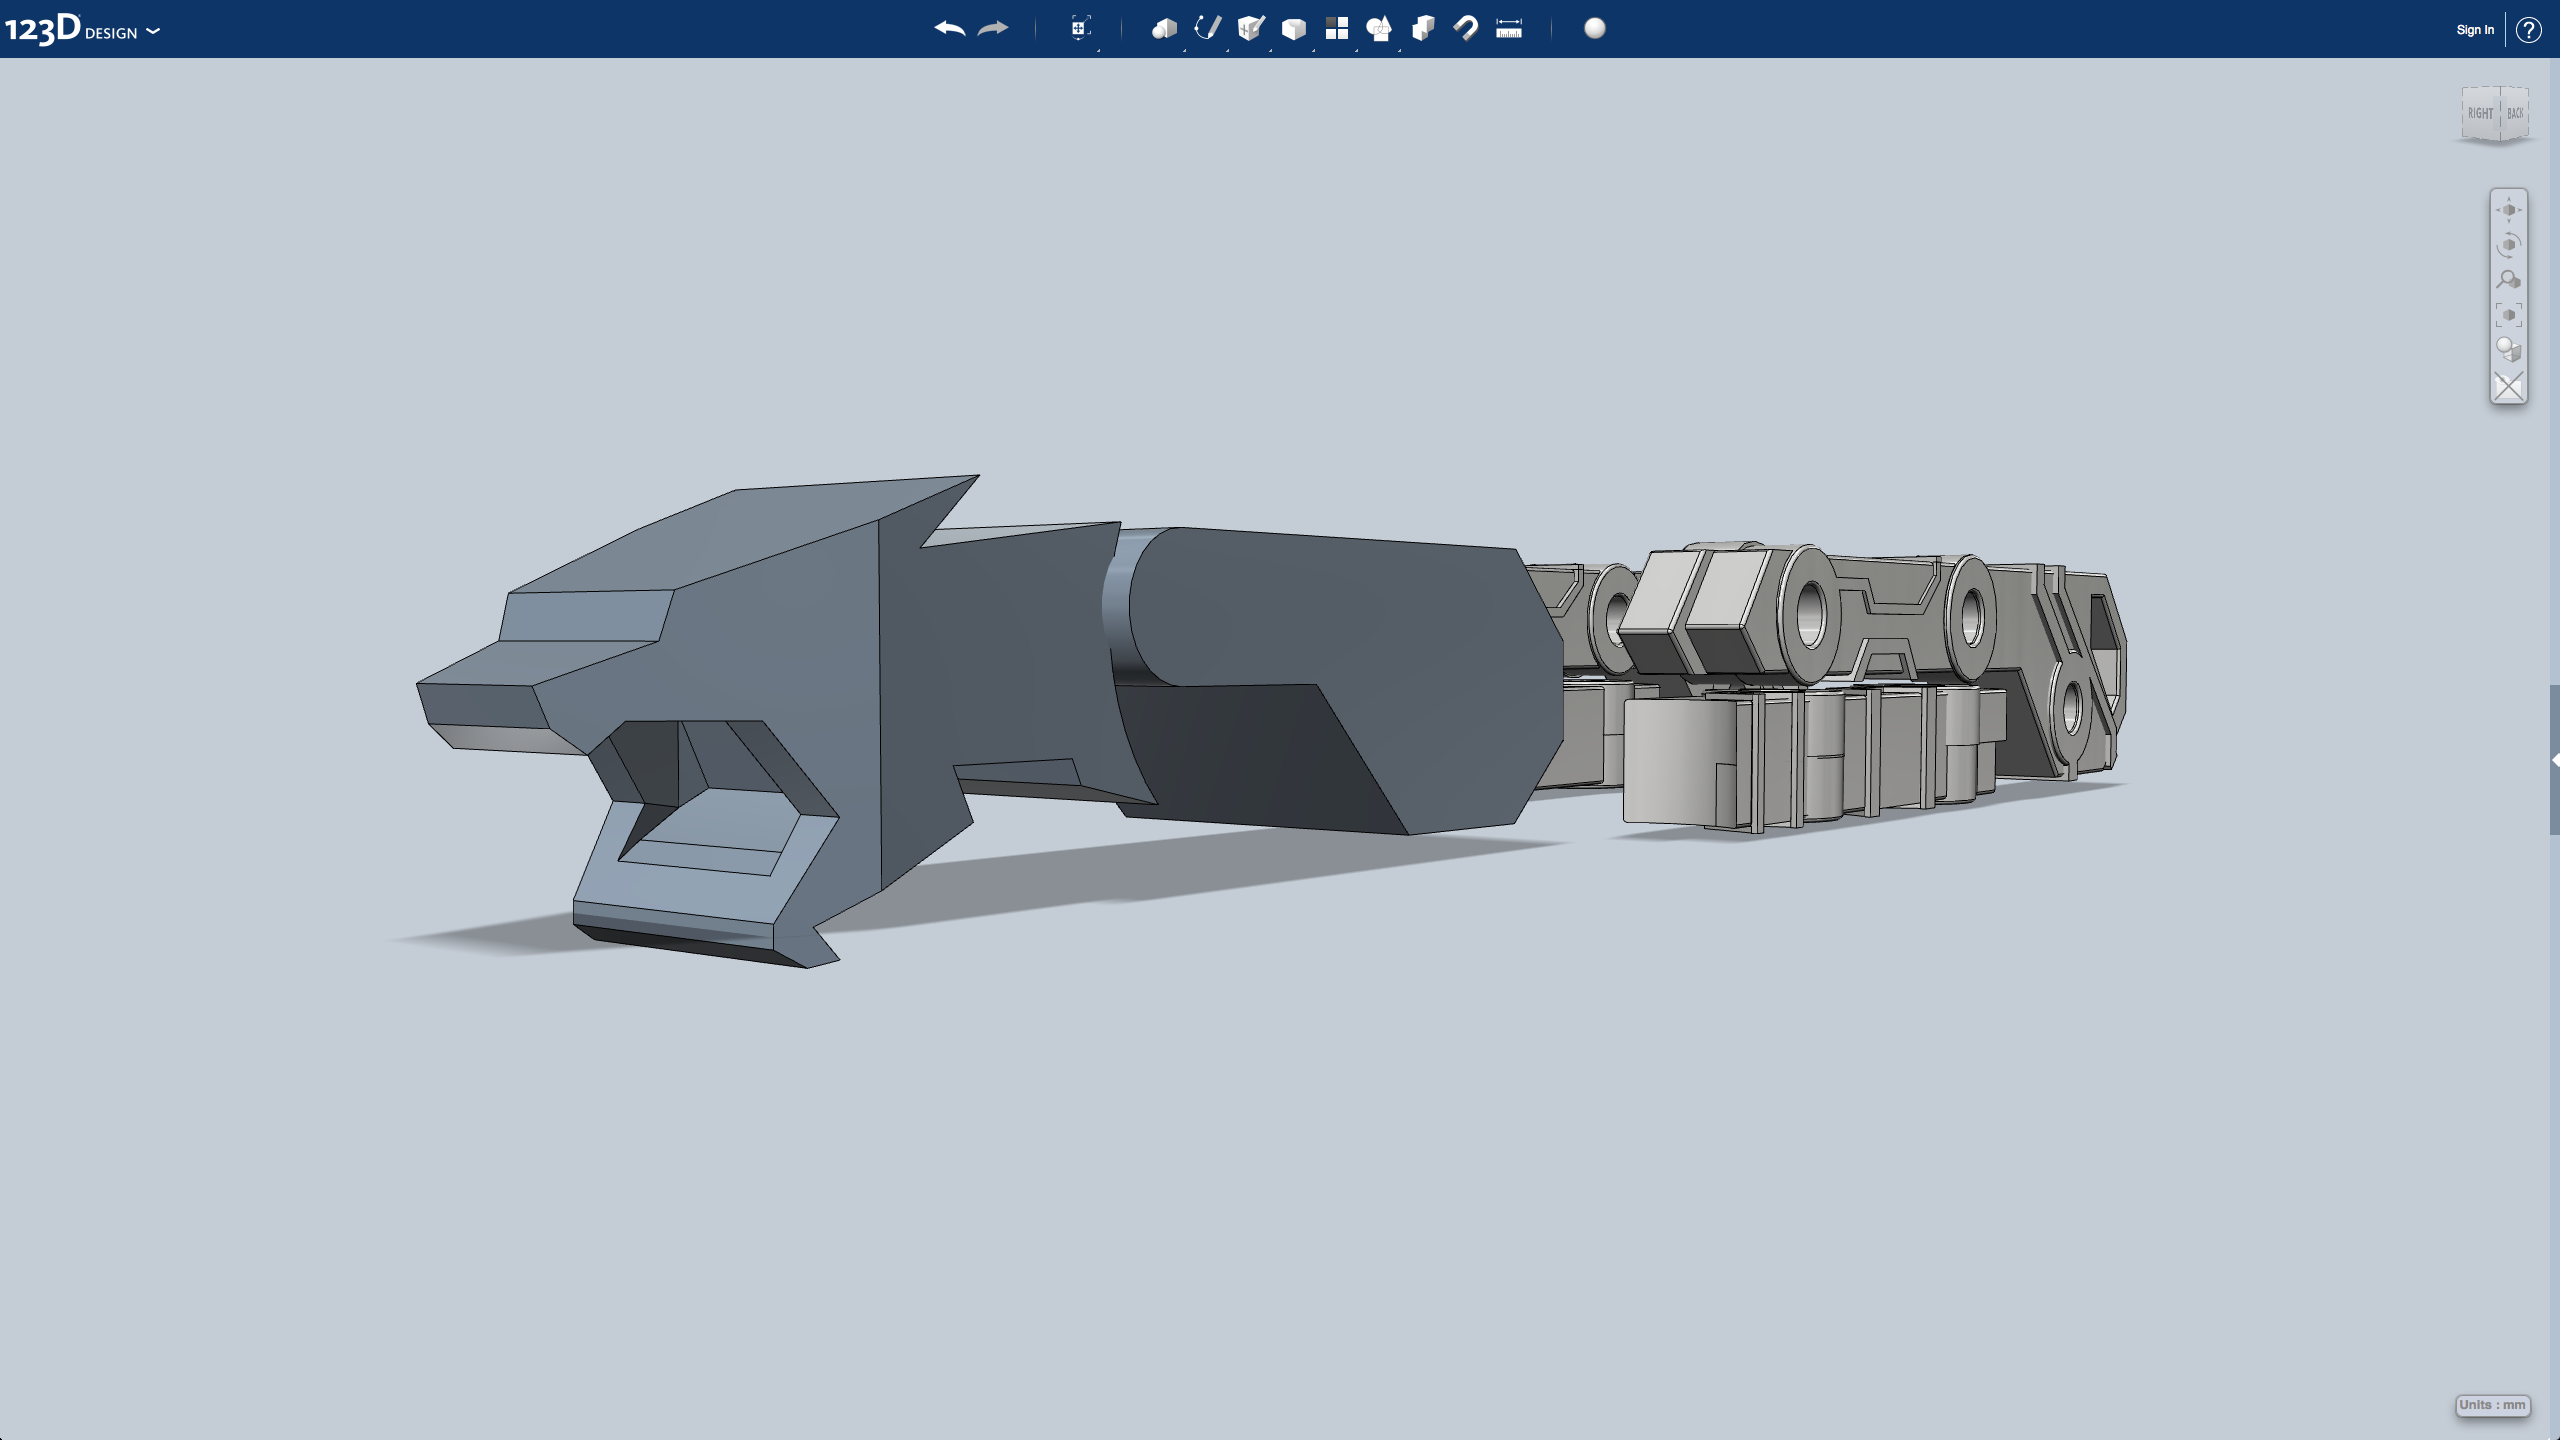The height and width of the screenshot is (1440, 2560).
Task: Select the Pattern tool
Action: pyautogui.click(x=1337, y=29)
